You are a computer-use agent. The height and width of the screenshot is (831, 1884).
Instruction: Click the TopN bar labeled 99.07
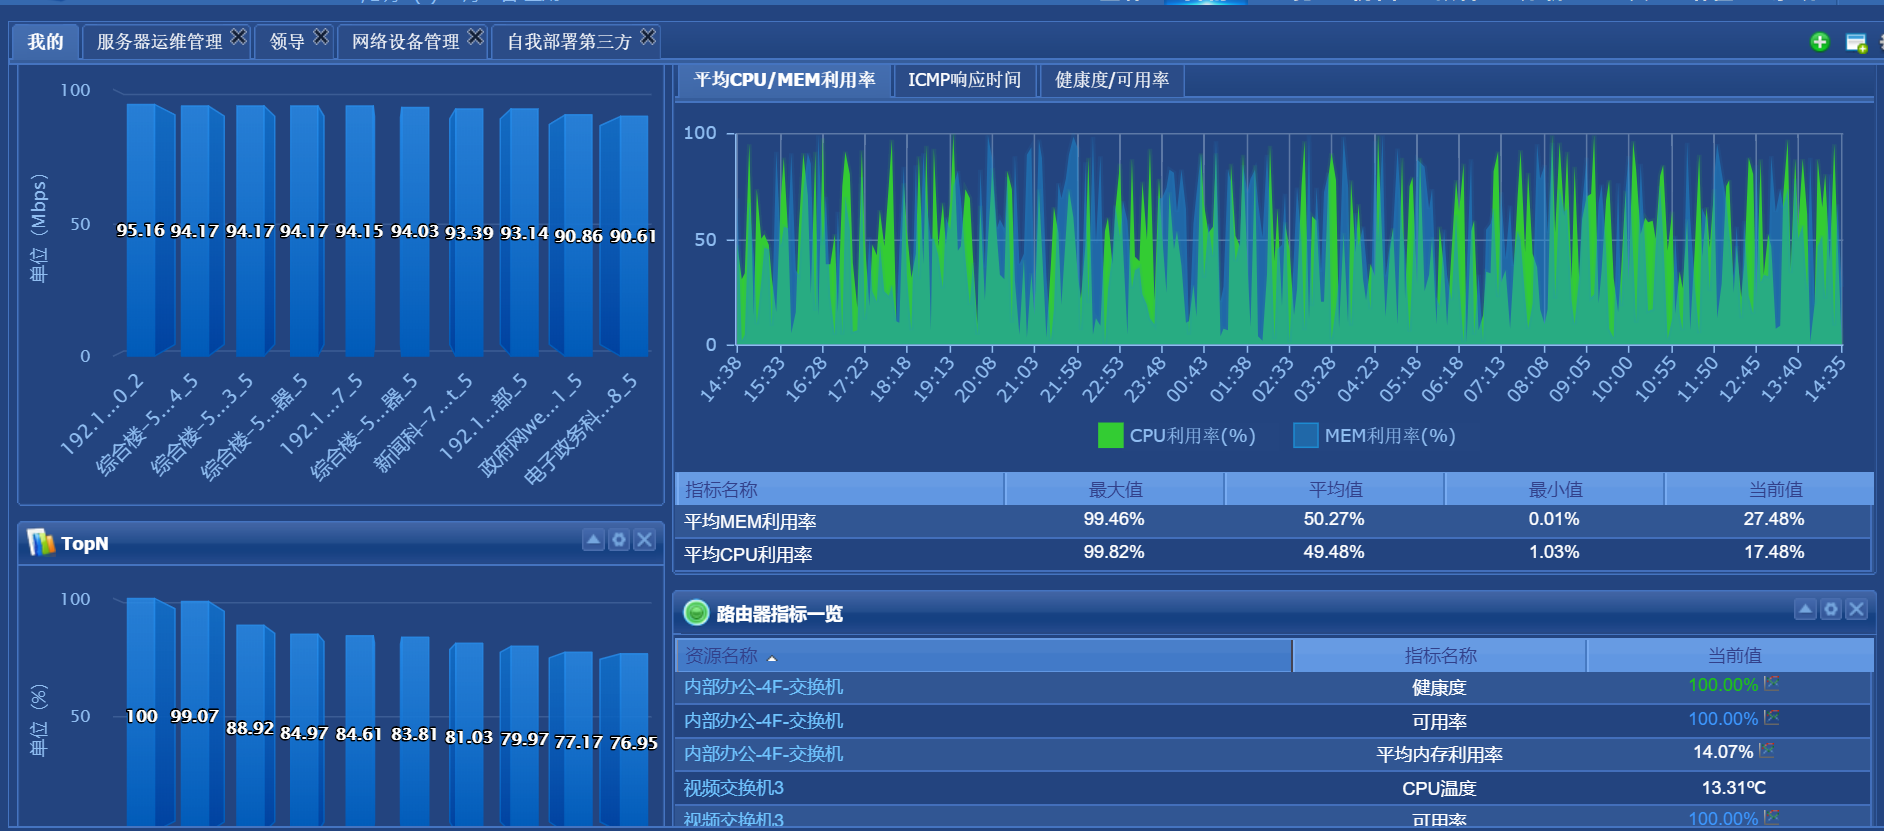[202, 712]
